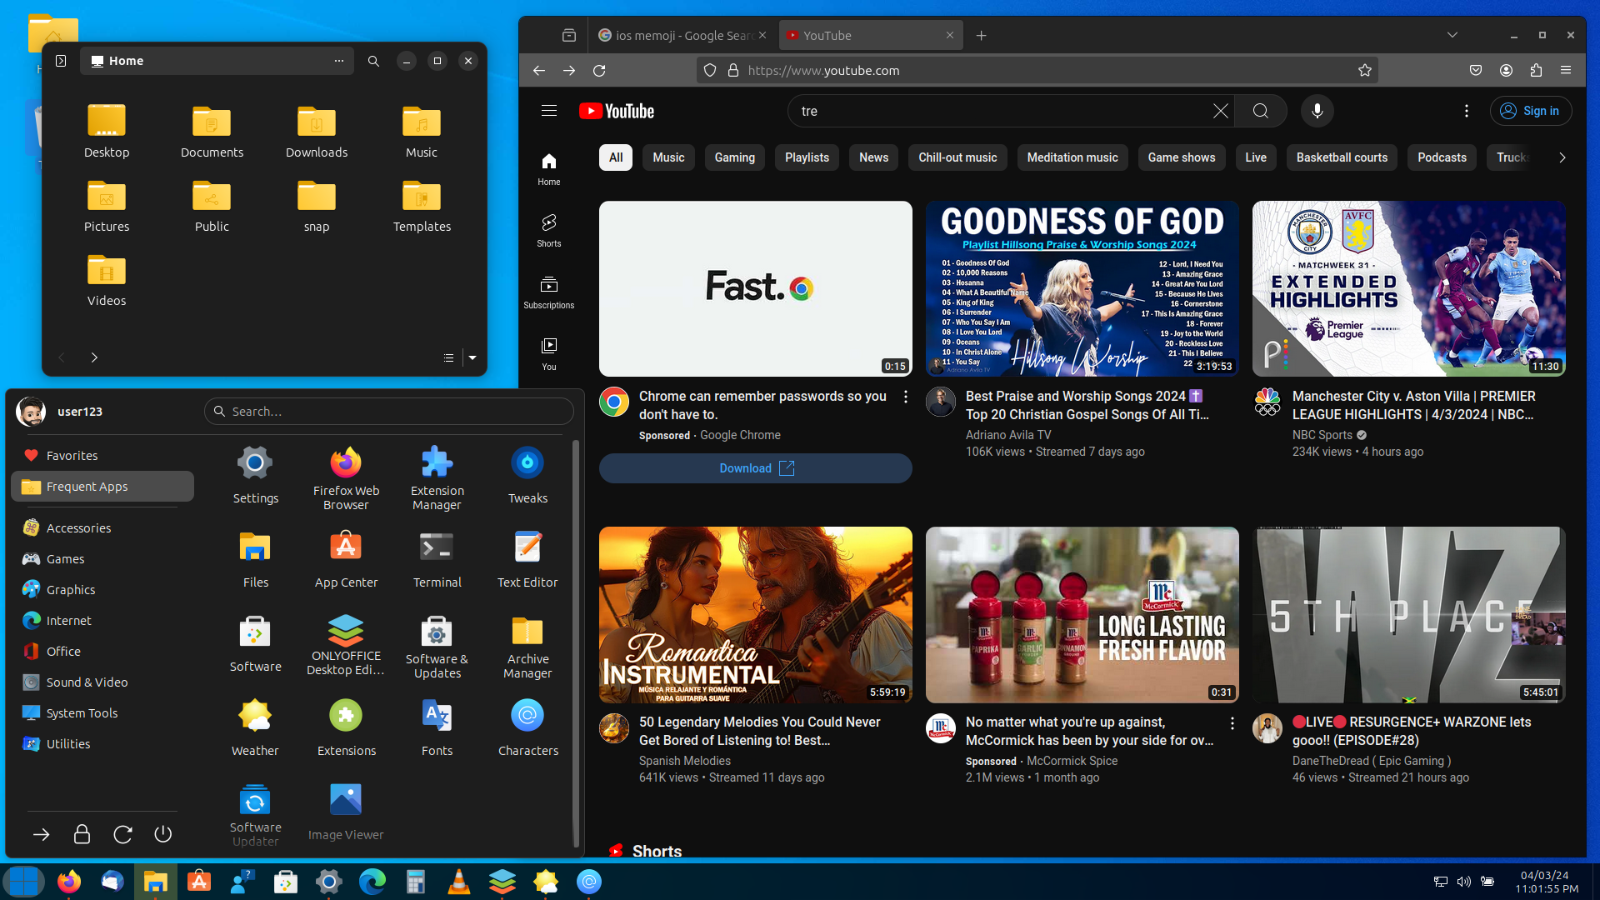Open Characters app in menu
Image resolution: width=1600 pixels, height=900 pixels.
(528, 726)
